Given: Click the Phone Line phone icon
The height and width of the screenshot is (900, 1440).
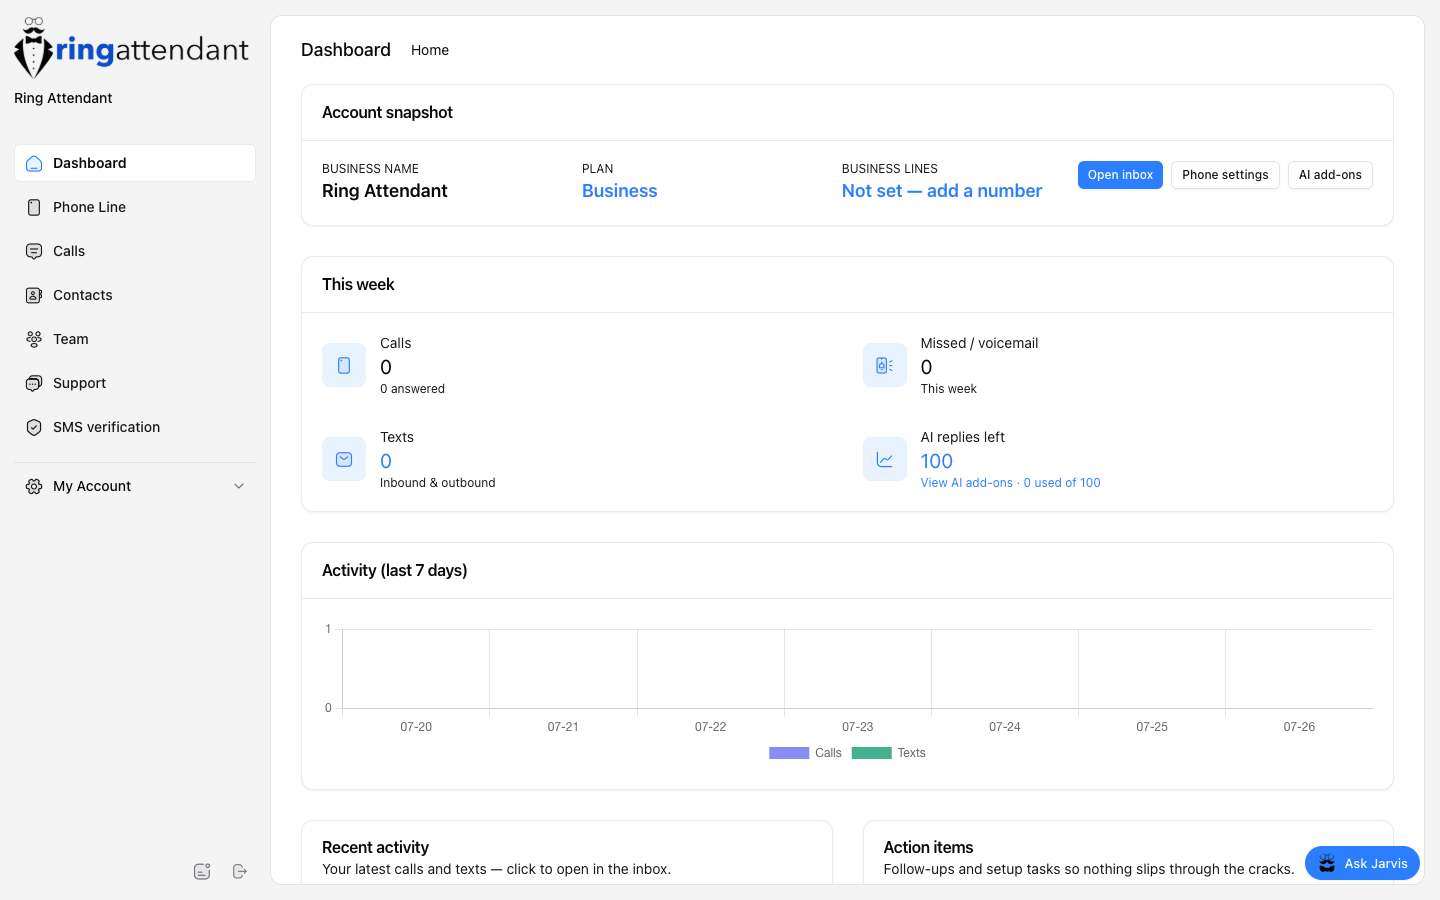Looking at the screenshot, I should point(34,207).
